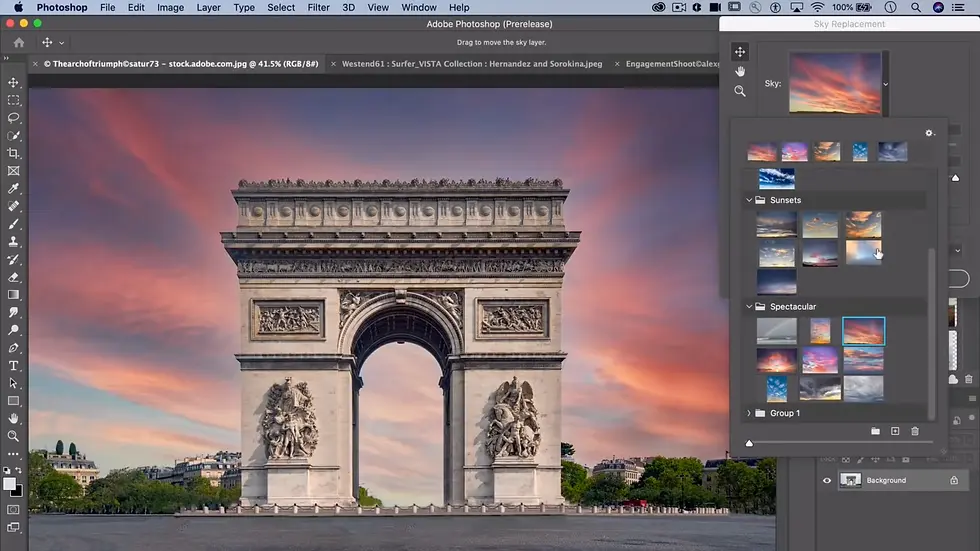Toggle Quick Mask mode in toolbar
This screenshot has height=551, width=980.
[13, 510]
